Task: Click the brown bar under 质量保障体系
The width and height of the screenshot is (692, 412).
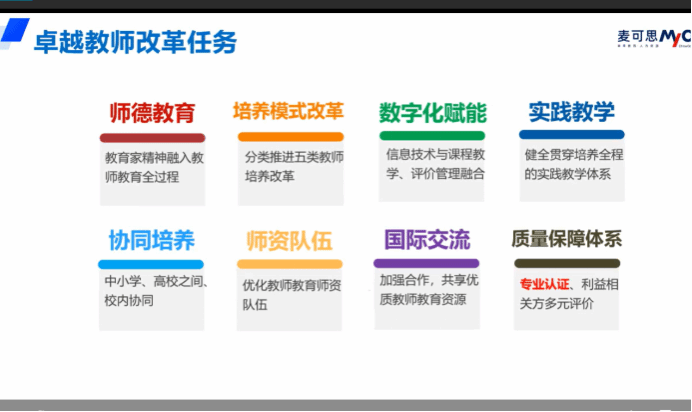Action: pos(565,263)
